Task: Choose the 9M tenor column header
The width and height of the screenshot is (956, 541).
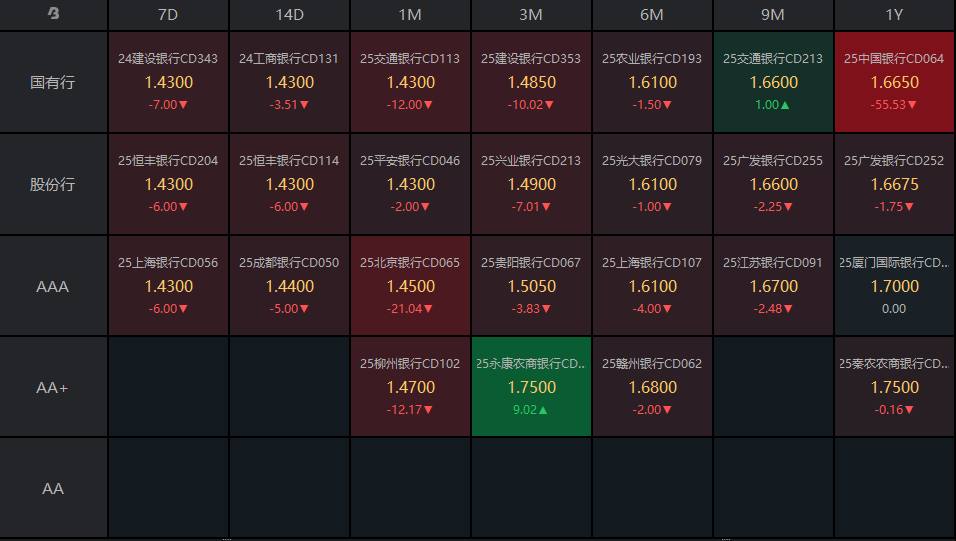Action: pyautogui.click(x=773, y=15)
